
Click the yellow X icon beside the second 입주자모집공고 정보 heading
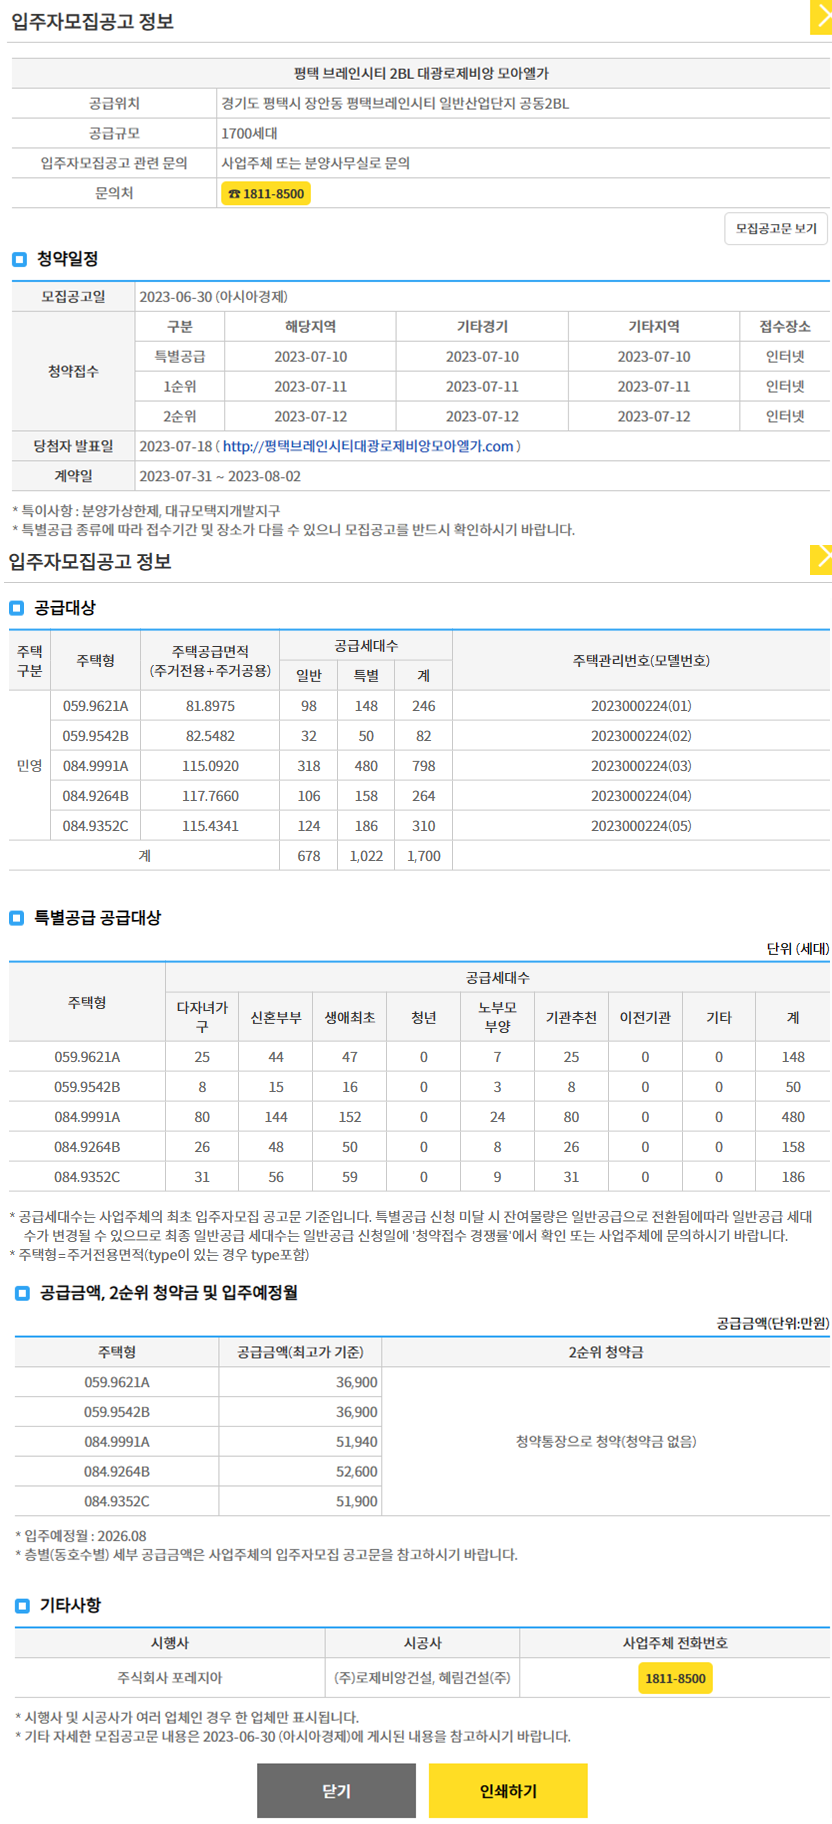[x=821, y=559]
